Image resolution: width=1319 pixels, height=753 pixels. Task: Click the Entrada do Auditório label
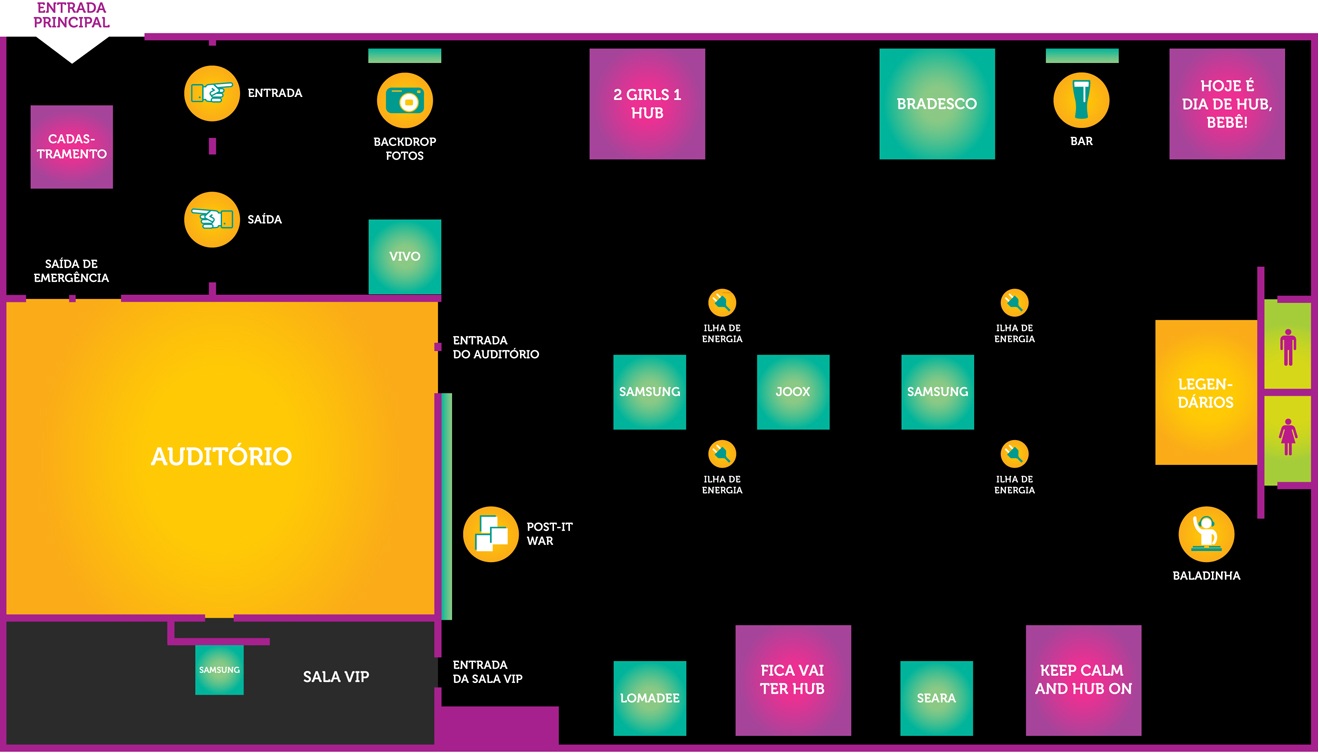pos(496,347)
